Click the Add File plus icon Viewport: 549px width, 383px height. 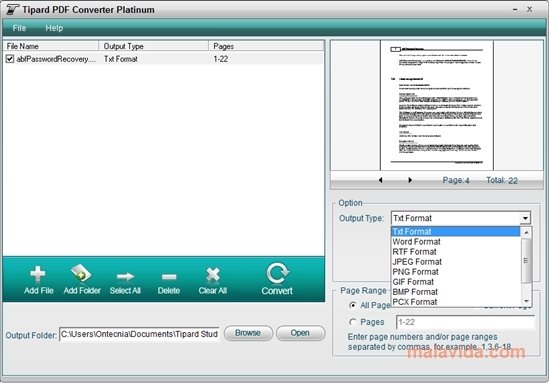37,274
